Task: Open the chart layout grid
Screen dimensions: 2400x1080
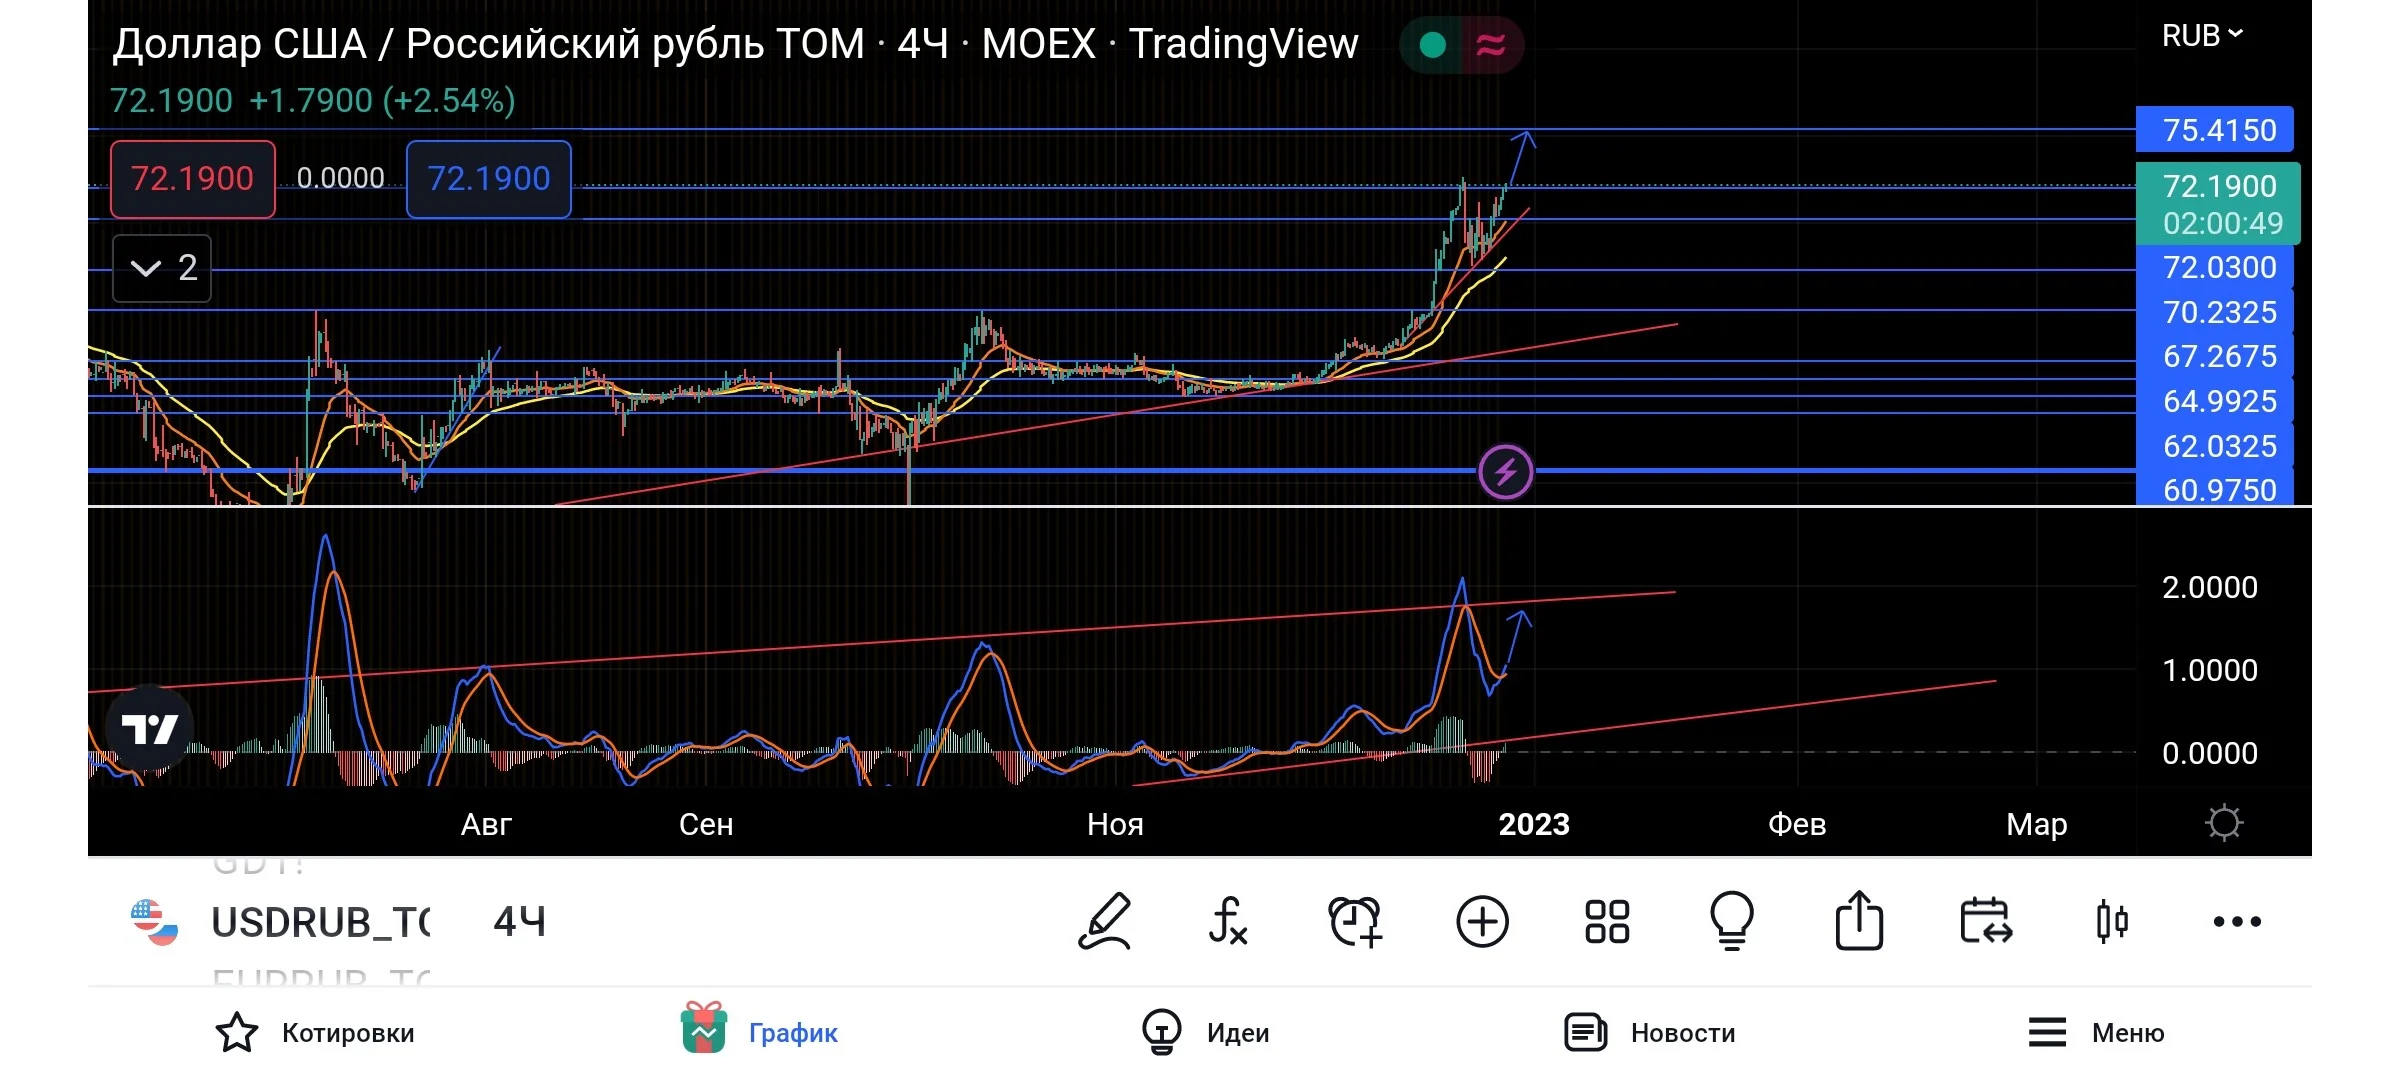Action: pyautogui.click(x=1607, y=921)
